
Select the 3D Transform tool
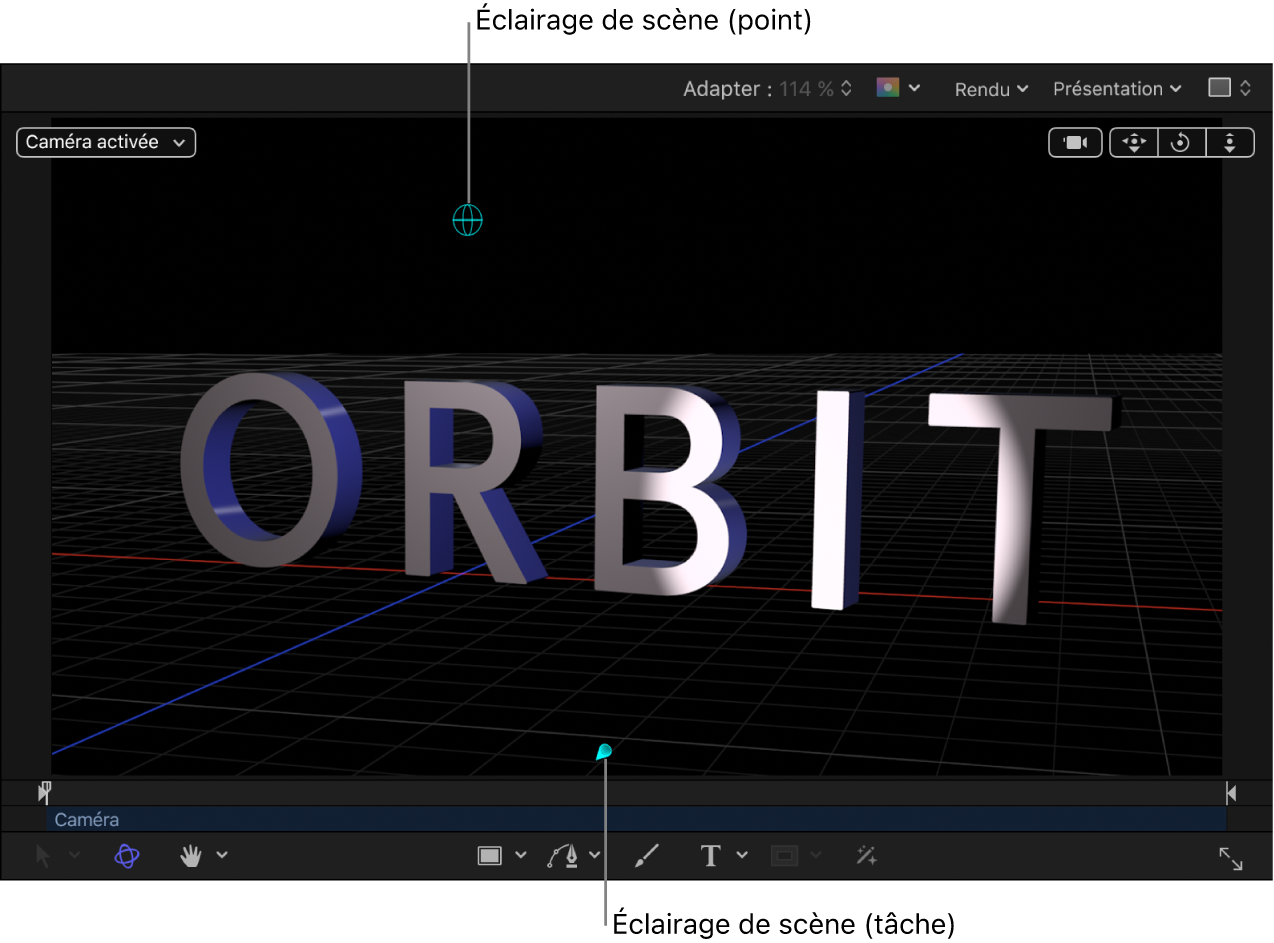(x=126, y=855)
